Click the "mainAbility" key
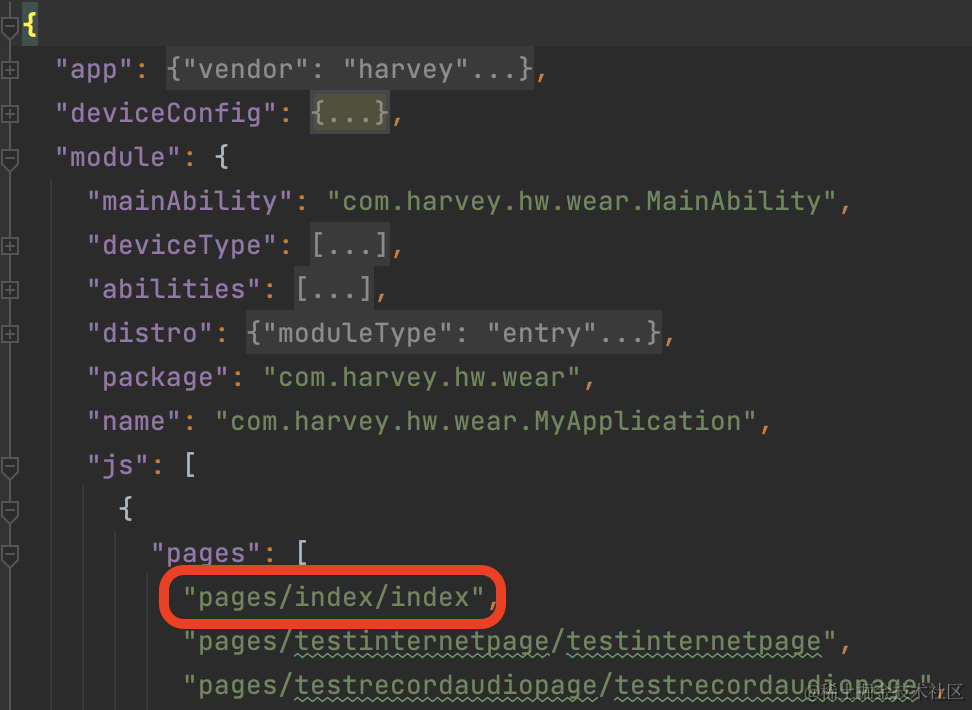Viewport: 972px width, 710px height. [x=190, y=202]
